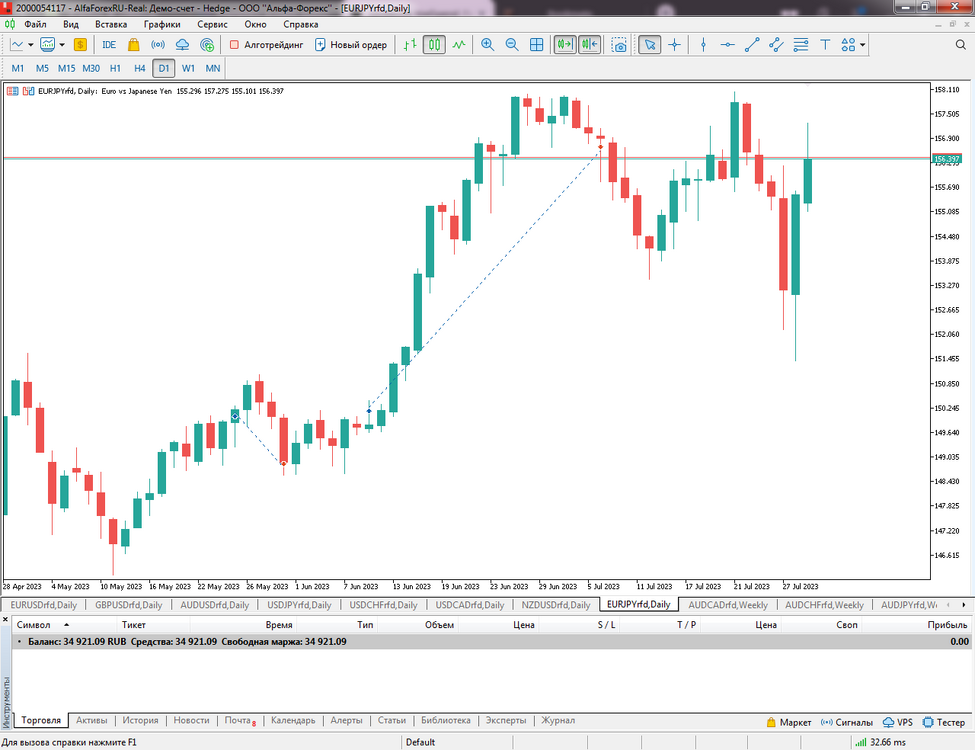The width and height of the screenshot is (975, 750).
Task: Open Сигналы link in toolbox footer
Action: coord(847,722)
